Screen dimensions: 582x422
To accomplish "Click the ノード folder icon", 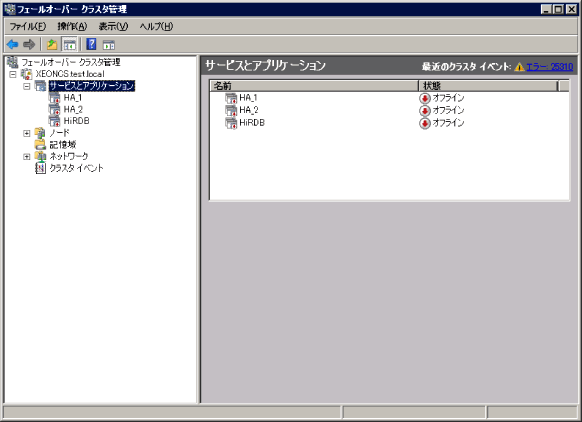I will (x=40, y=133).
